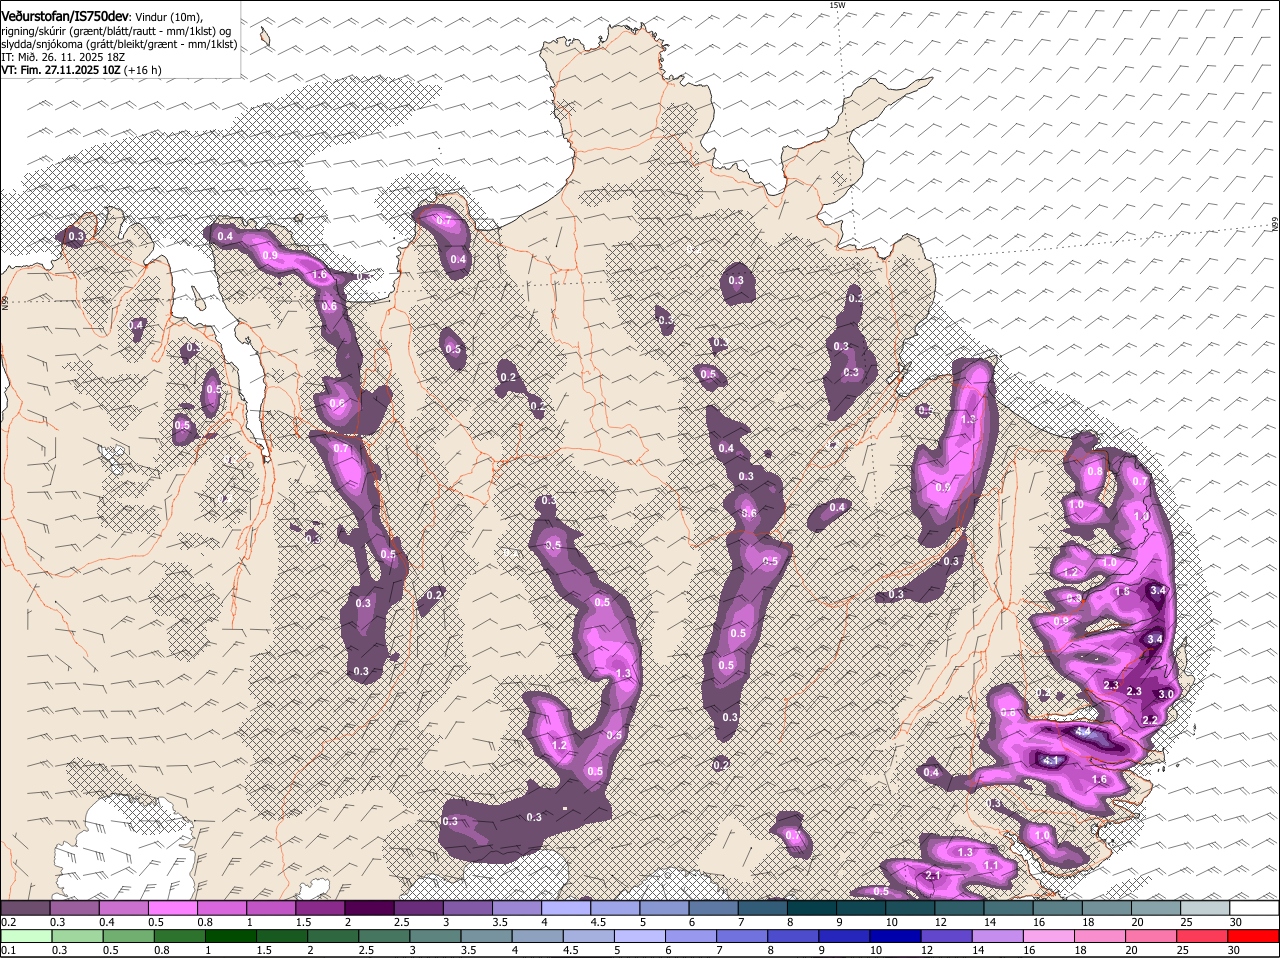Click the violet 12 swatch in lower scale
The width and height of the screenshot is (1280, 958).
coord(946,936)
